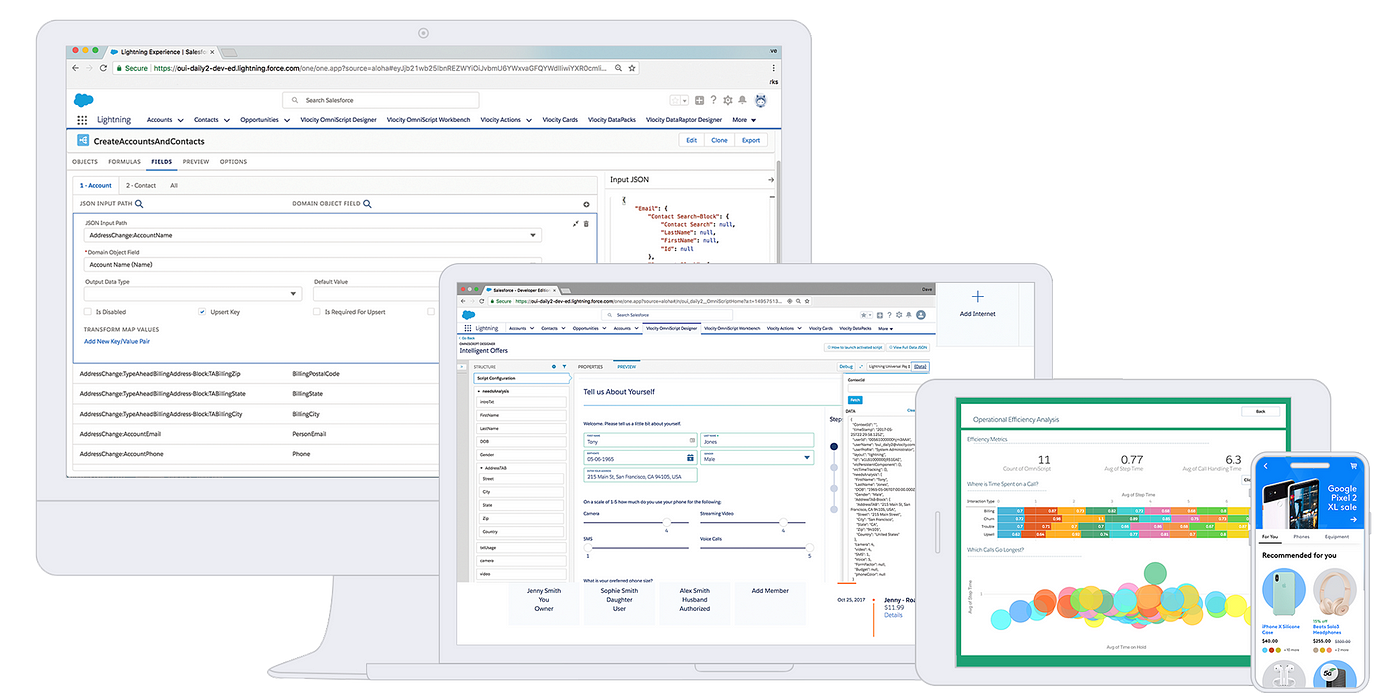Open the Chrome three-dot menu in Lightning Experience browser
Viewport: 1400px width, 700px height.
(x=774, y=68)
